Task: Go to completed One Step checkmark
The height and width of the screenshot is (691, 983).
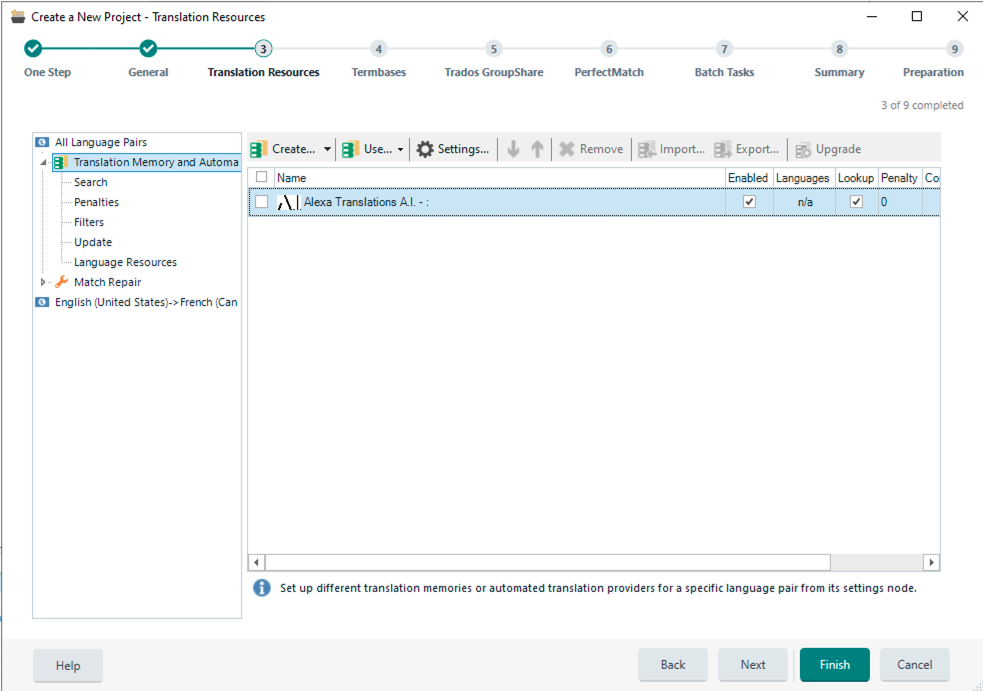Action: pos(33,48)
